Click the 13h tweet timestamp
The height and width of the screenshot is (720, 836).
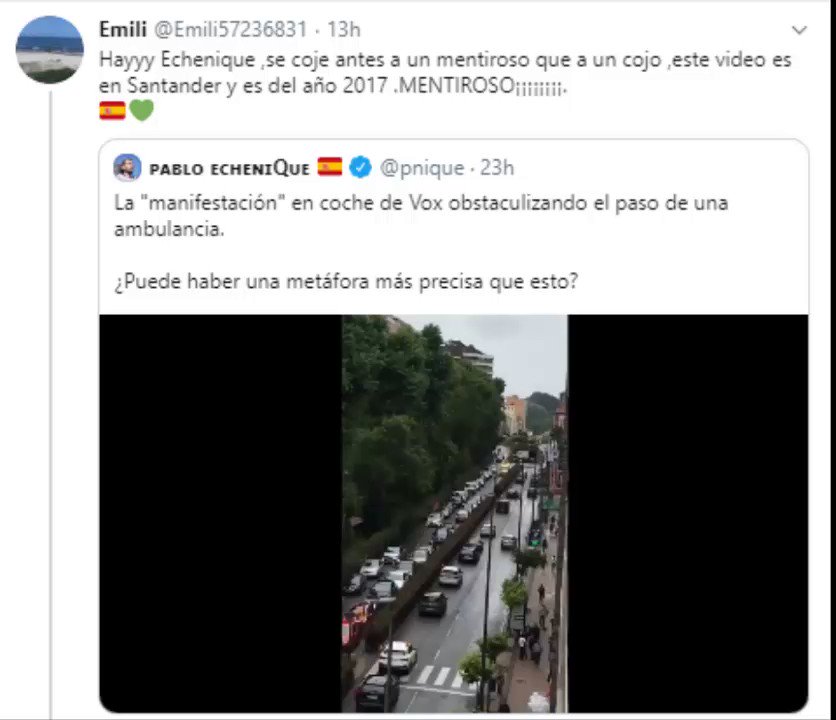pyautogui.click(x=344, y=29)
